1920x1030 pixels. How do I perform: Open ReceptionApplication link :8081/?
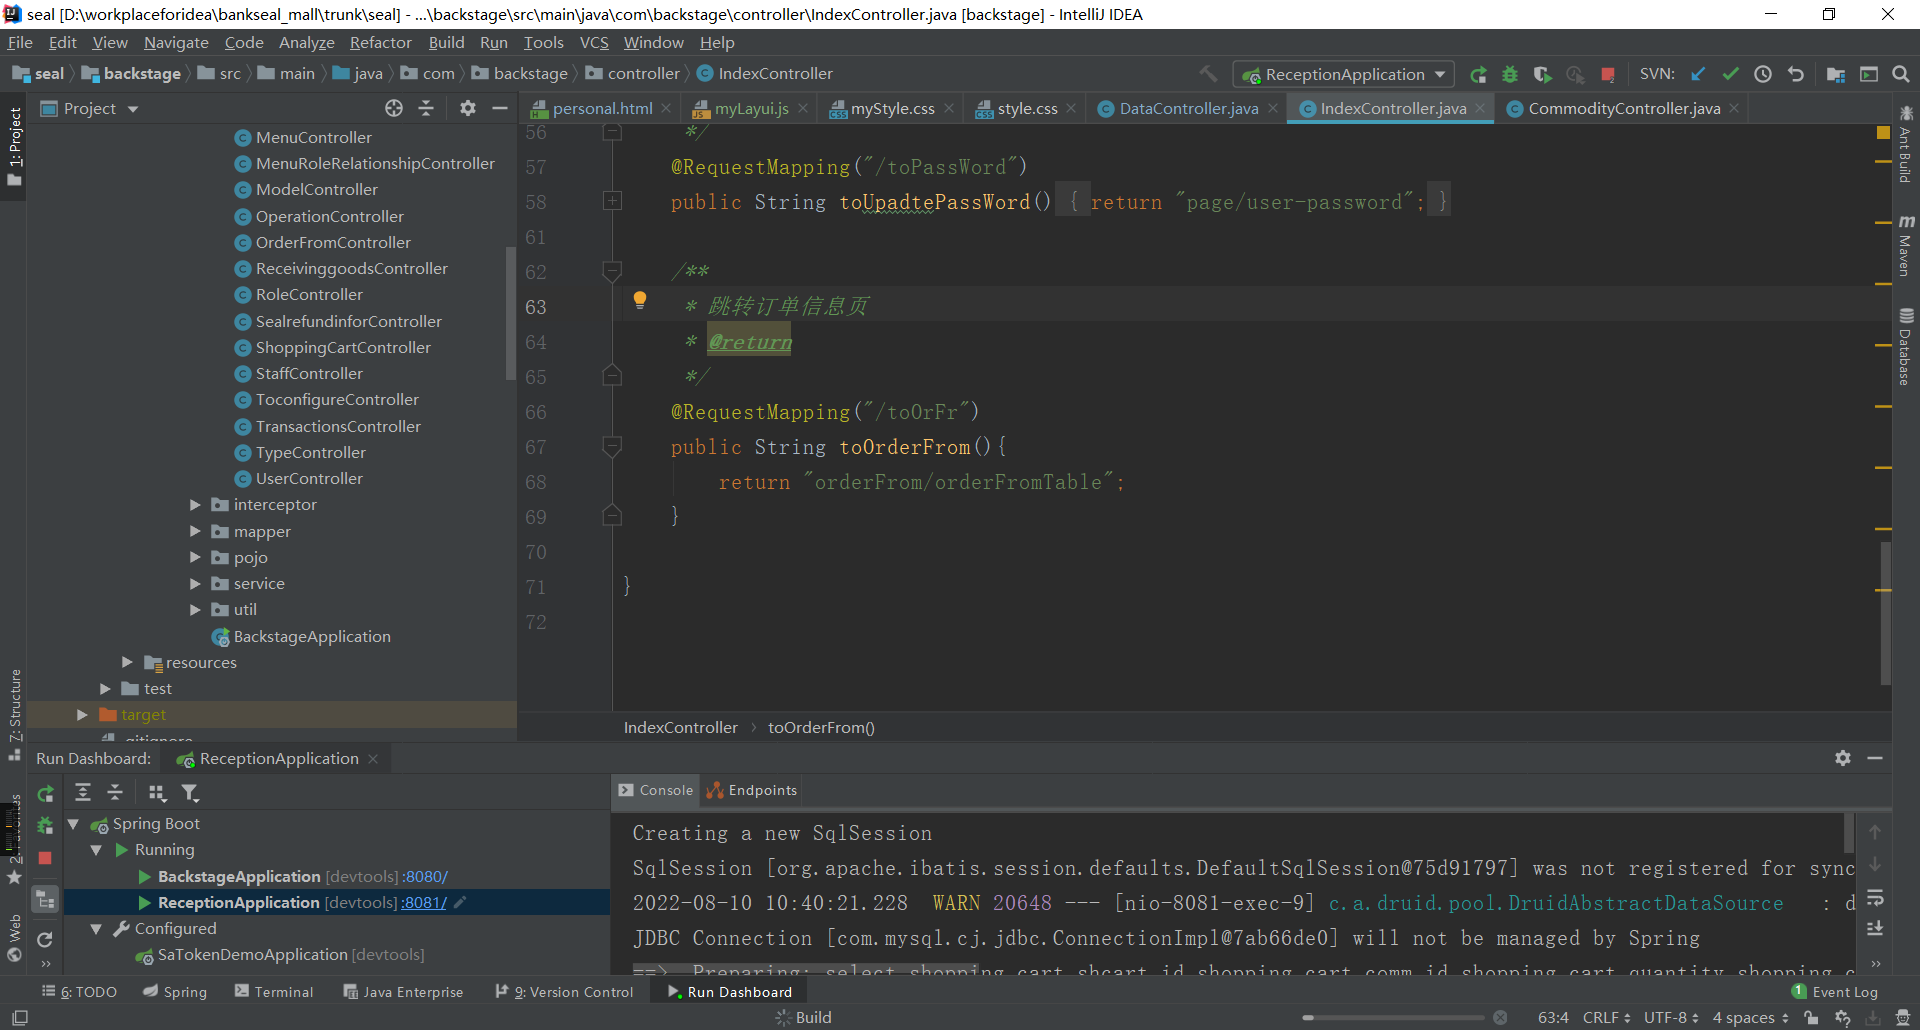[423, 902]
